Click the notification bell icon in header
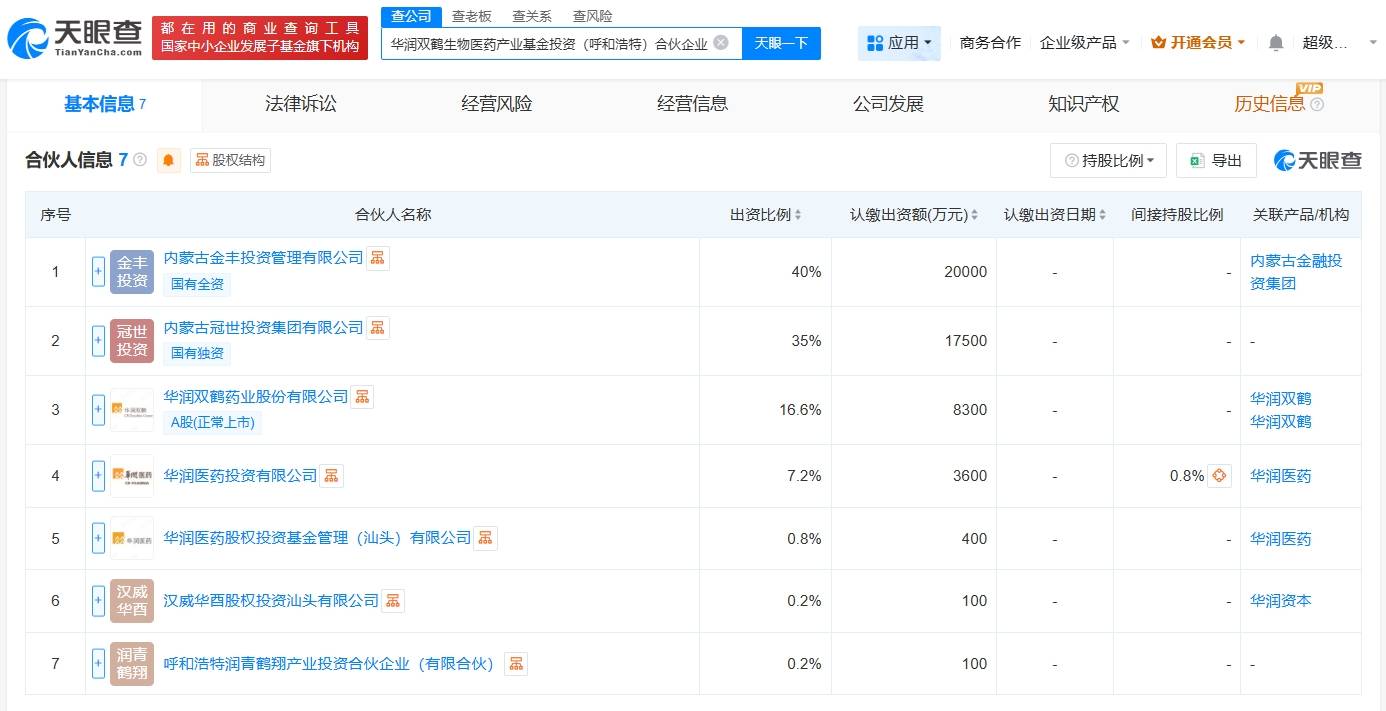 pyautogui.click(x=1276, y=43)
